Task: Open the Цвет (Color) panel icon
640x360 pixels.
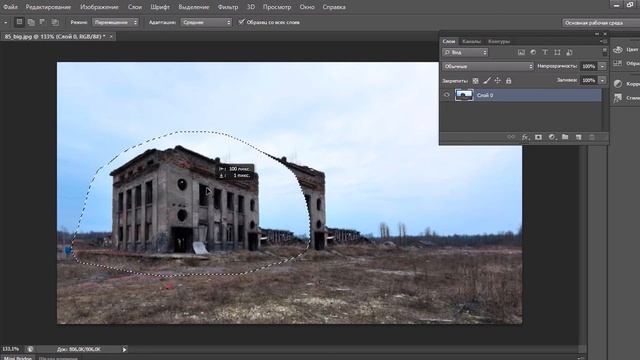Action: coord(618,49)
